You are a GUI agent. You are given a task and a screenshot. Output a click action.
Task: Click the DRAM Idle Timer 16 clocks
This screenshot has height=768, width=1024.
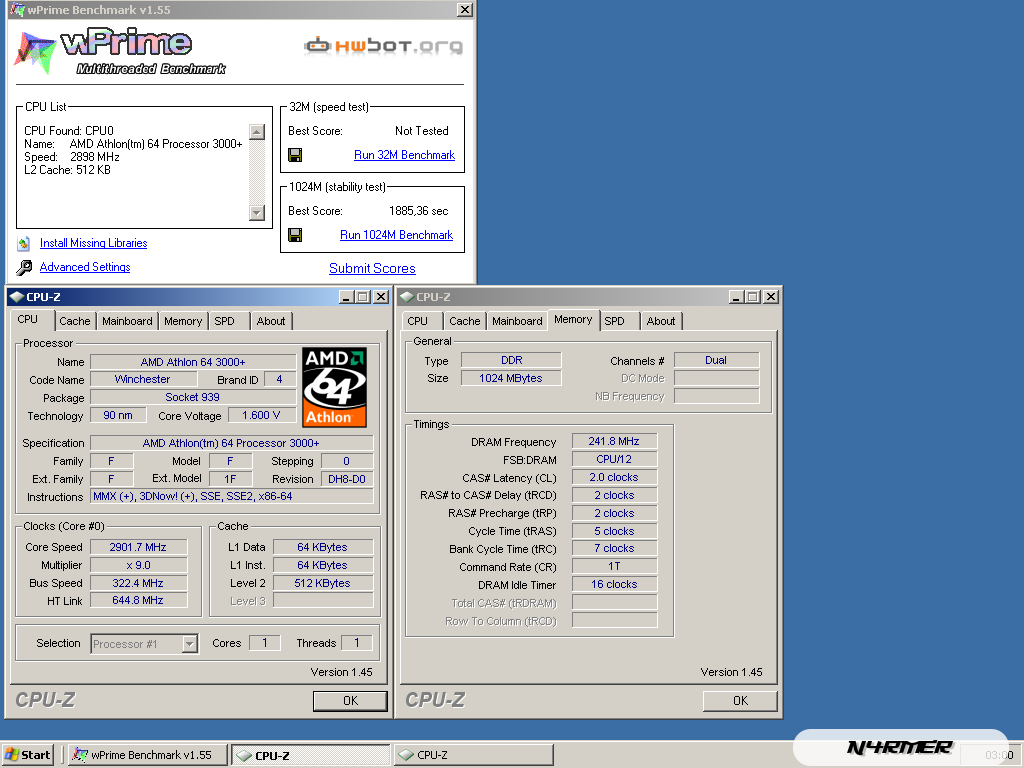615,584
